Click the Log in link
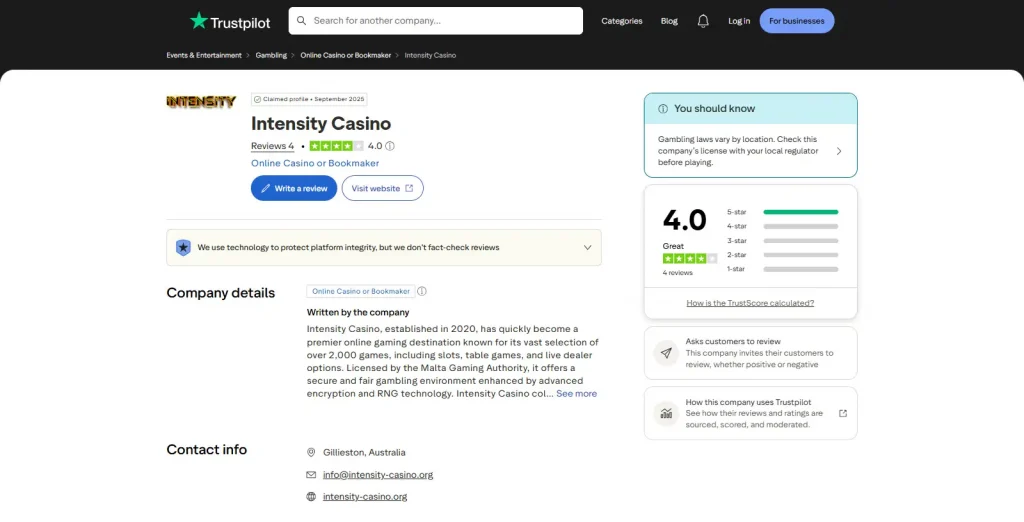 click(x=739, y=21)
